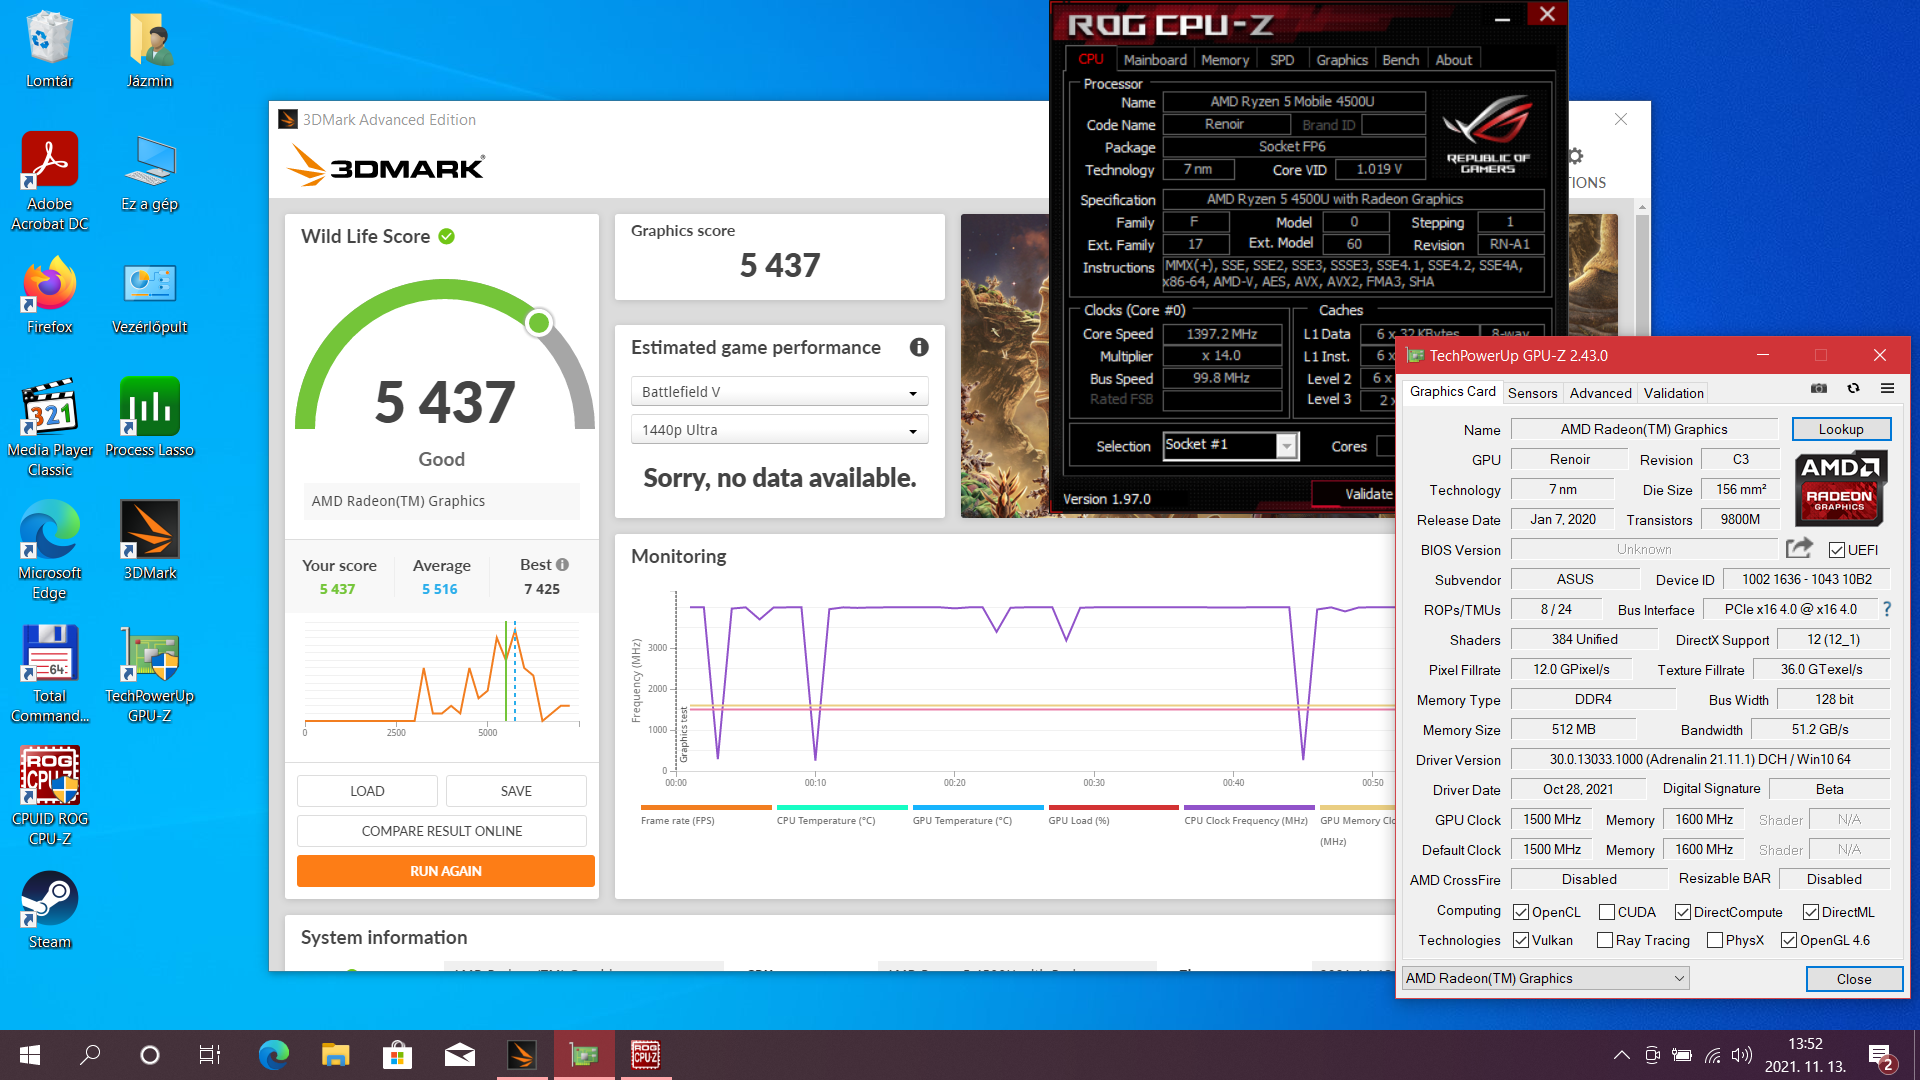Click the Wild Life benchmark thumbnail image

1004,365
